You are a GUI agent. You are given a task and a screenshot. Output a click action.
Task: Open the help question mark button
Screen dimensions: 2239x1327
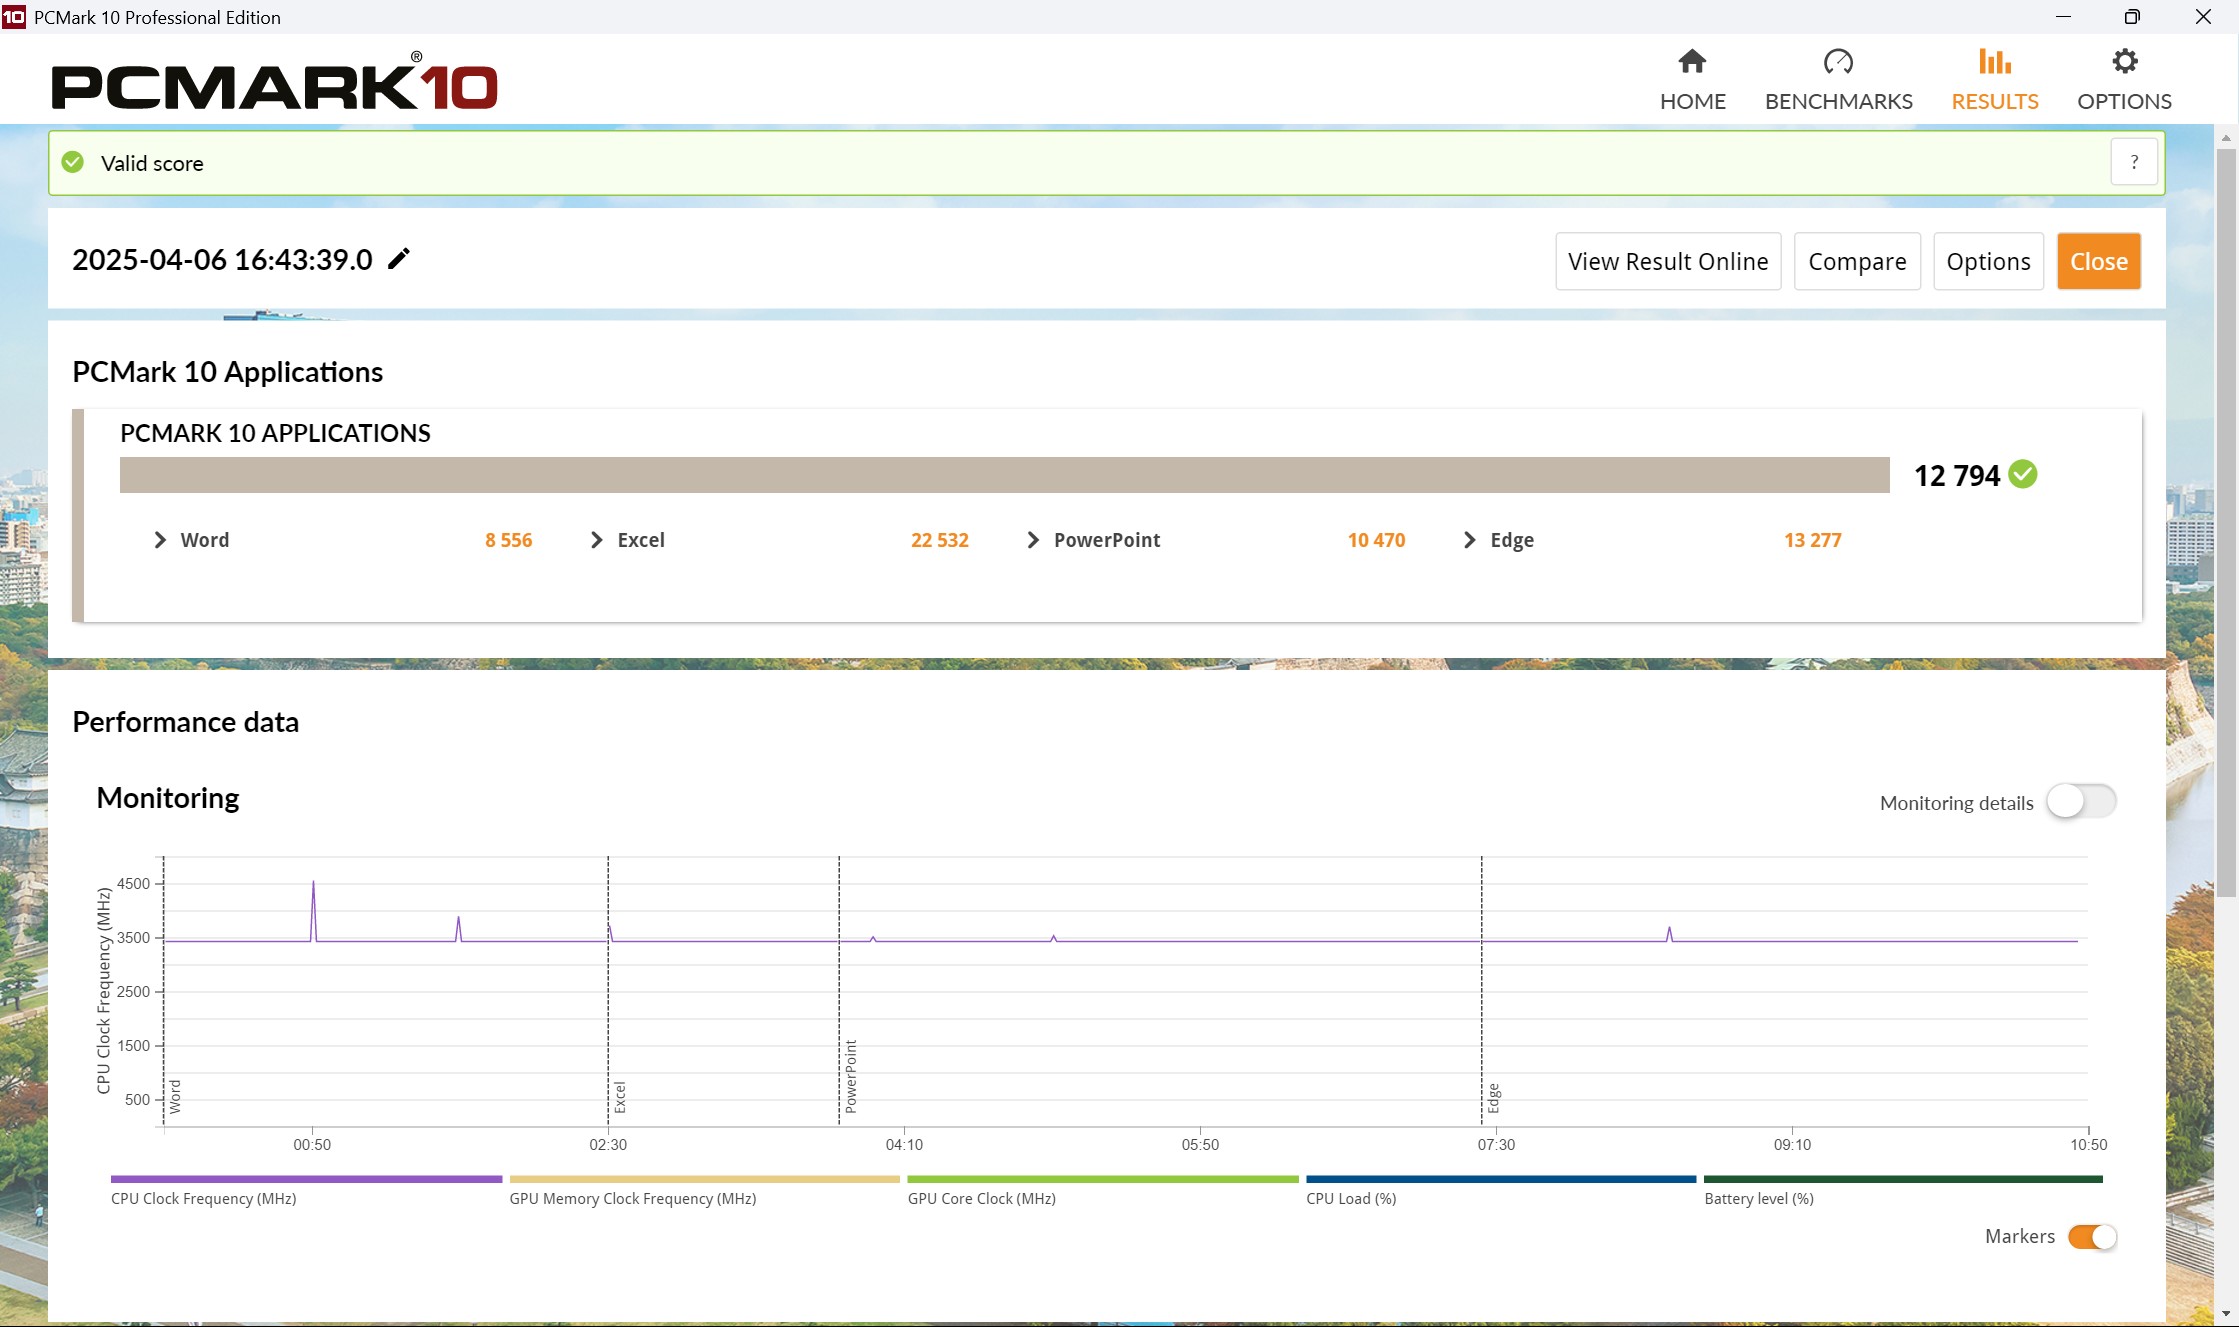pos(2134,162)
